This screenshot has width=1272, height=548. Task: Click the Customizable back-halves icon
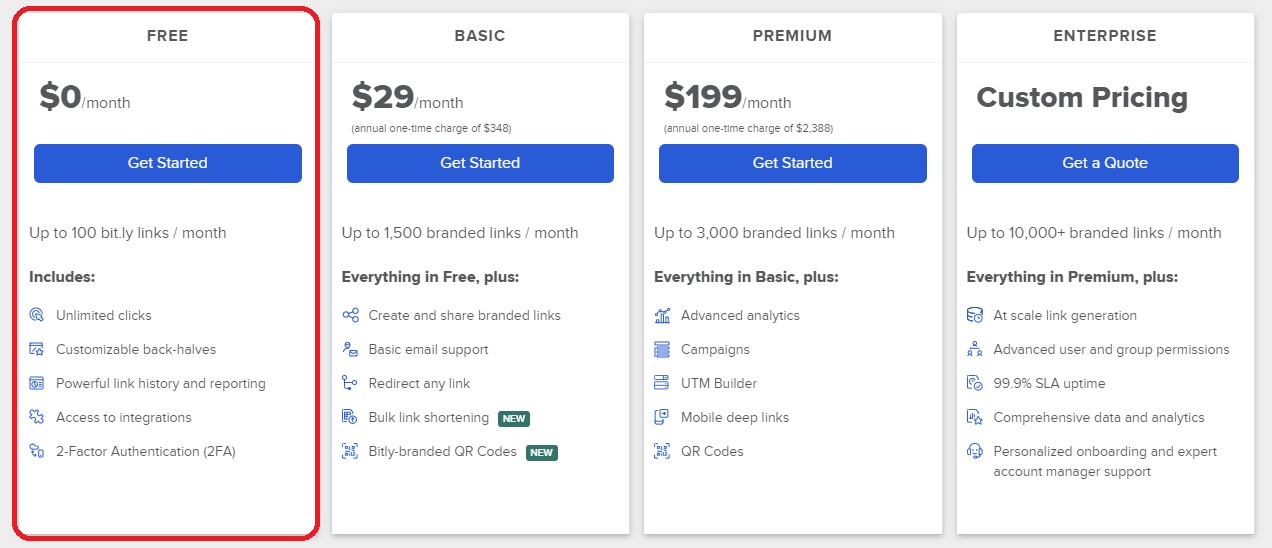tap(37, 349)
